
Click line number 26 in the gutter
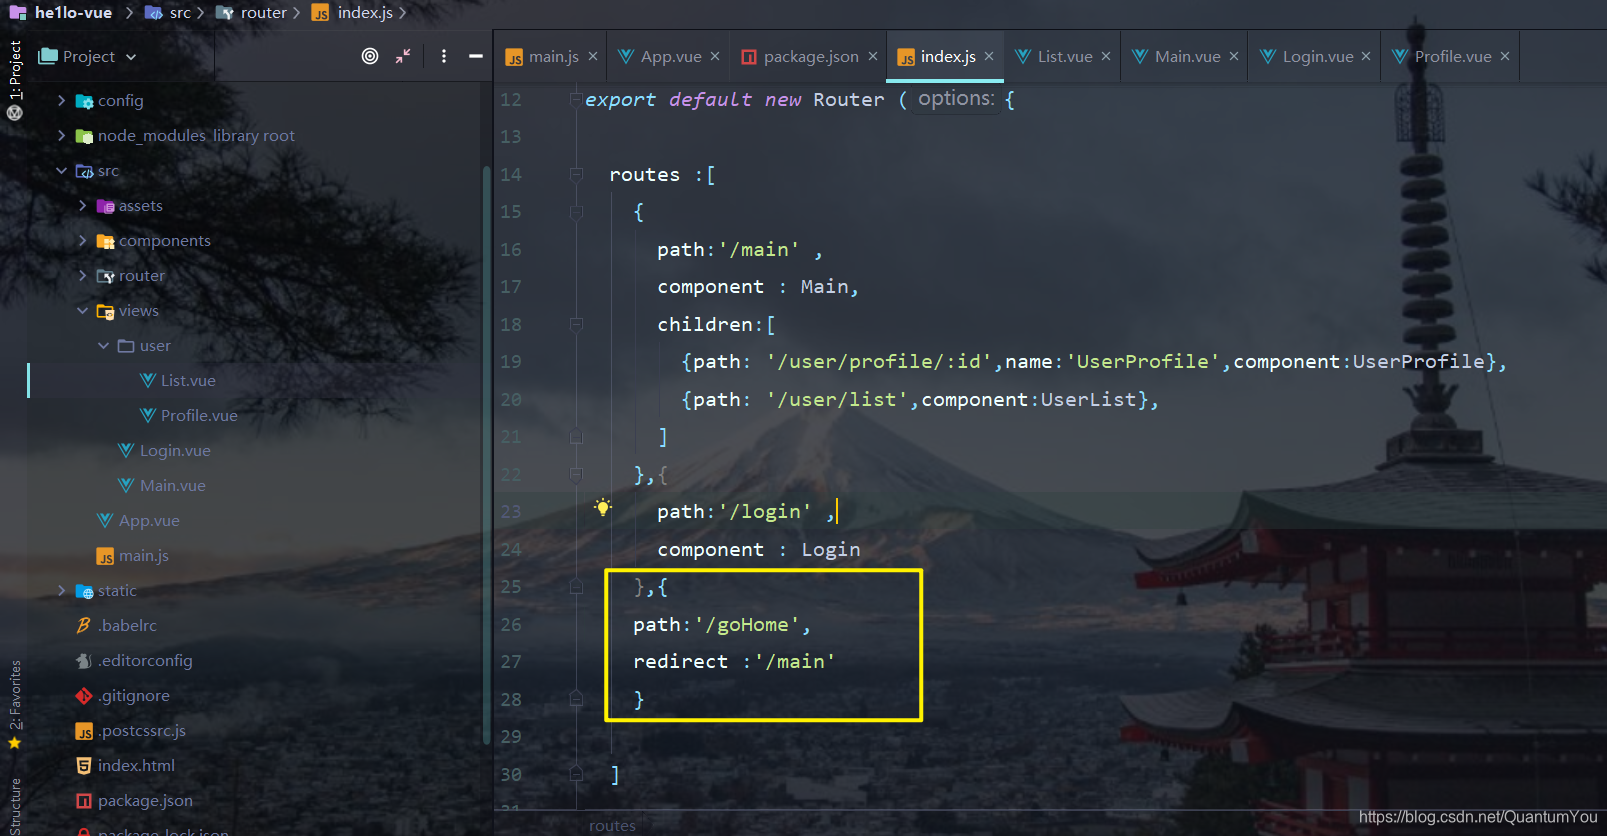tap(511, 624)
